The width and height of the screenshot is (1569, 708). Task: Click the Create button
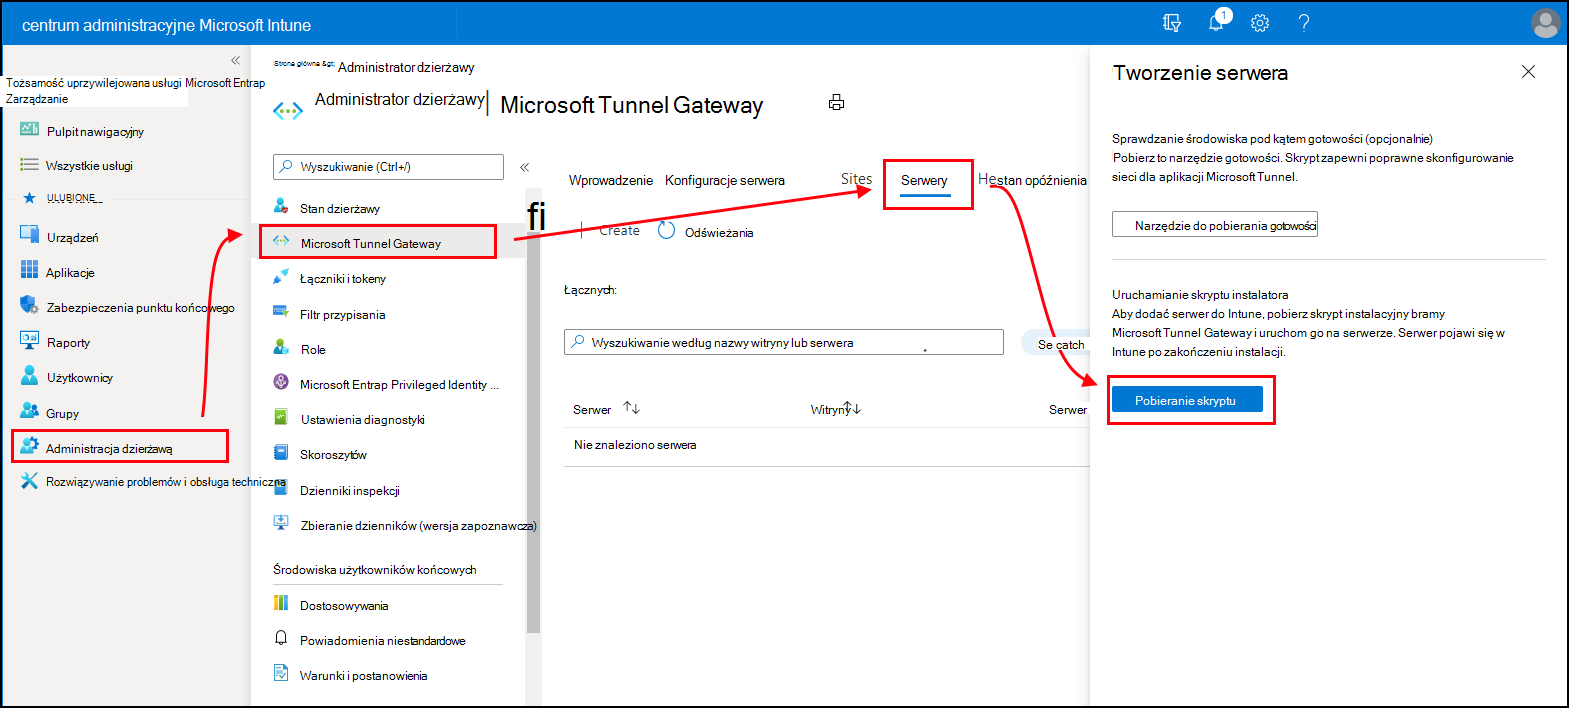(620, 230)
